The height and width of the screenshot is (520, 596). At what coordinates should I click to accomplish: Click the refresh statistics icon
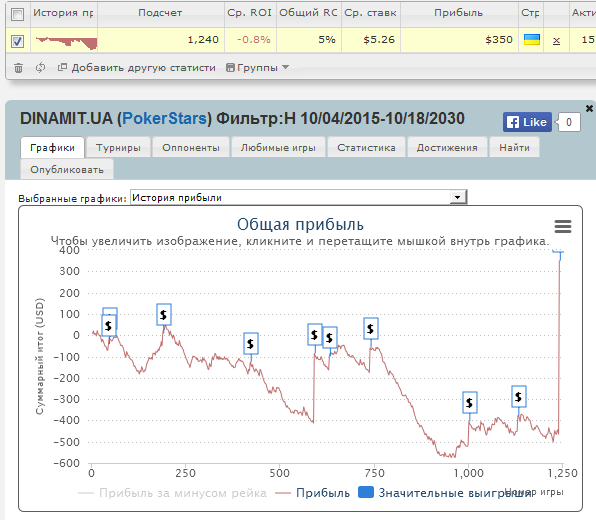(40, 68)
